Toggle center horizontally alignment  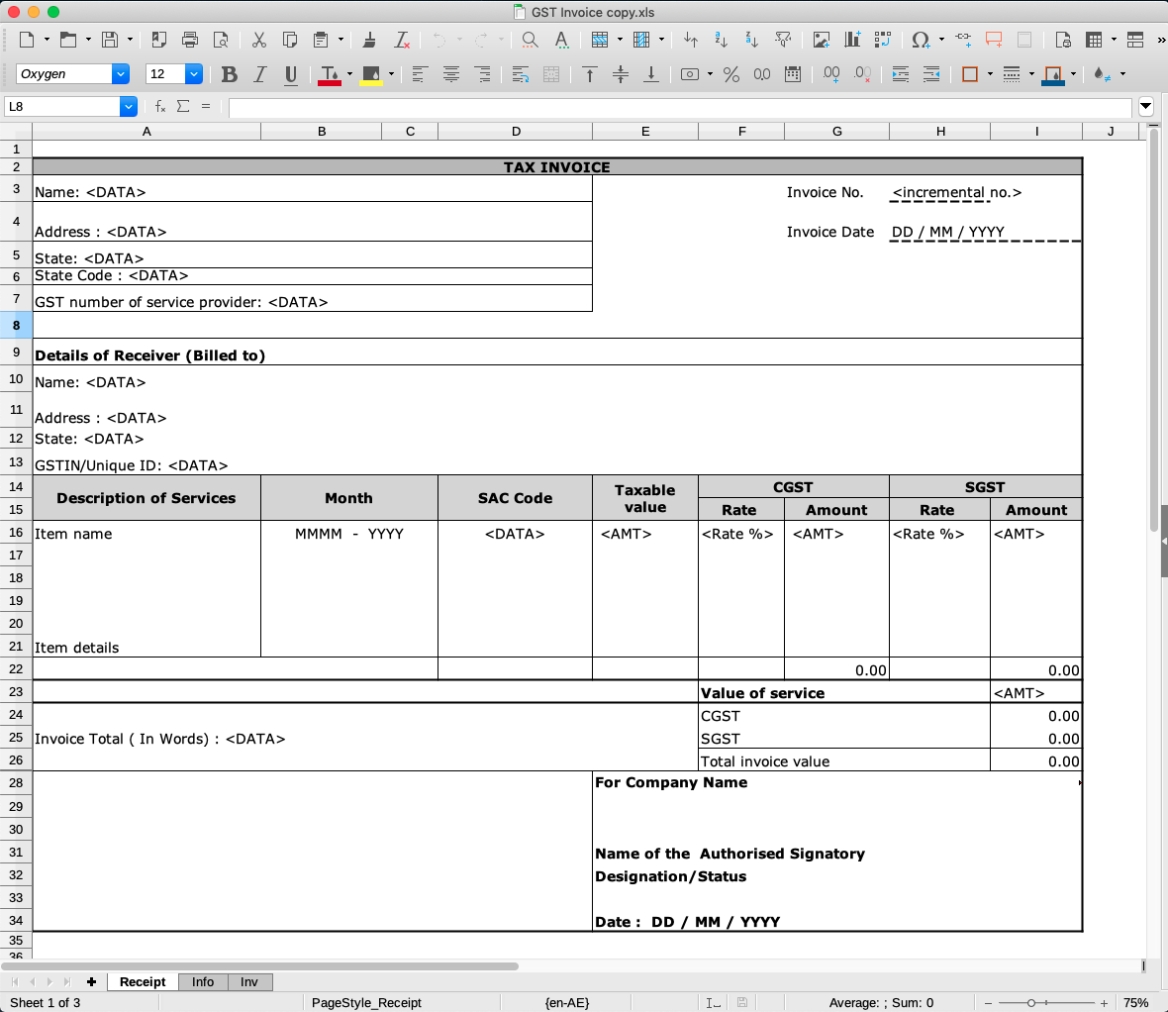click(x=451, y=74)
